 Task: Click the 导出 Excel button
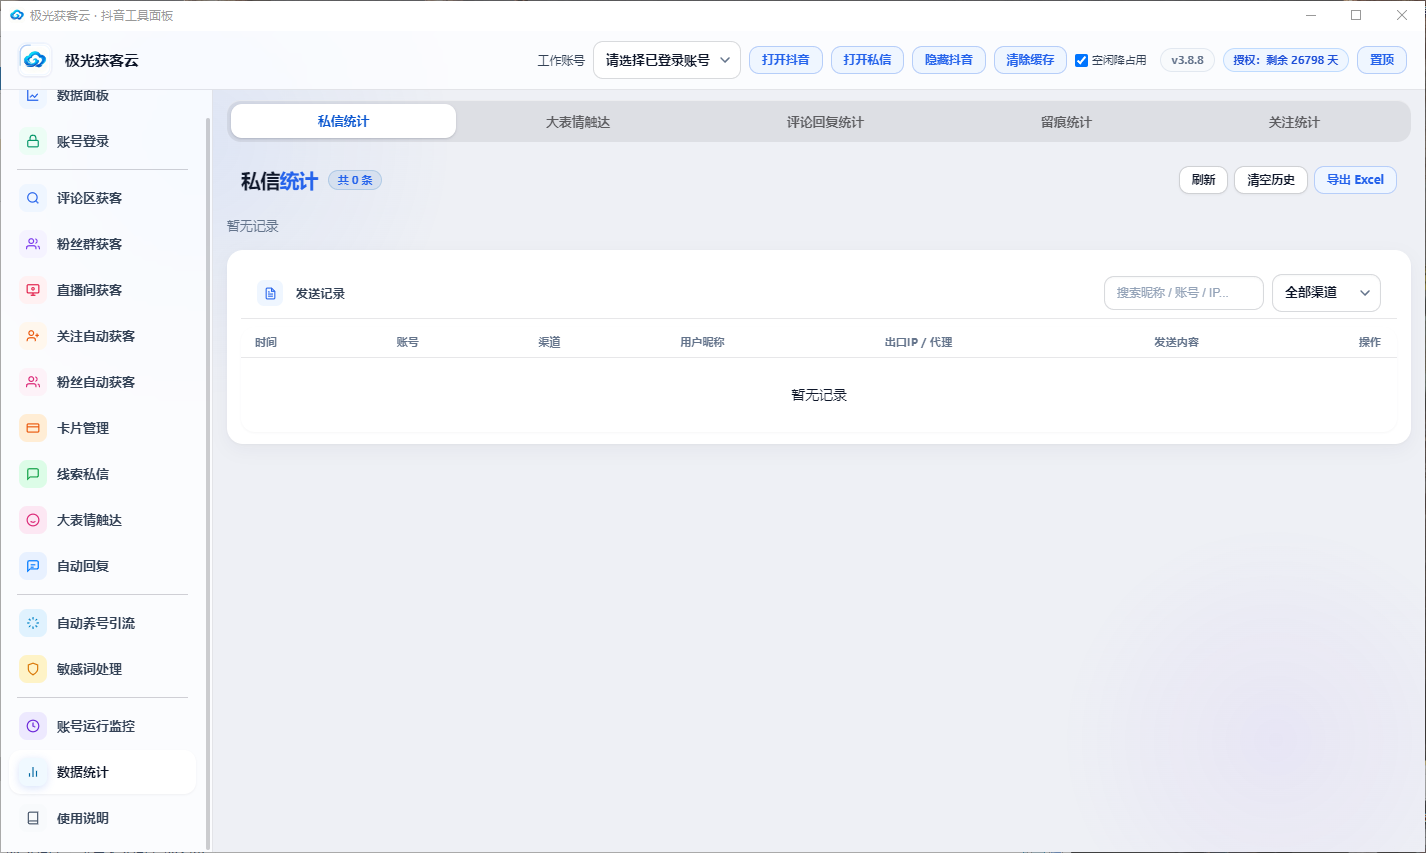(x=1355, y=180)
